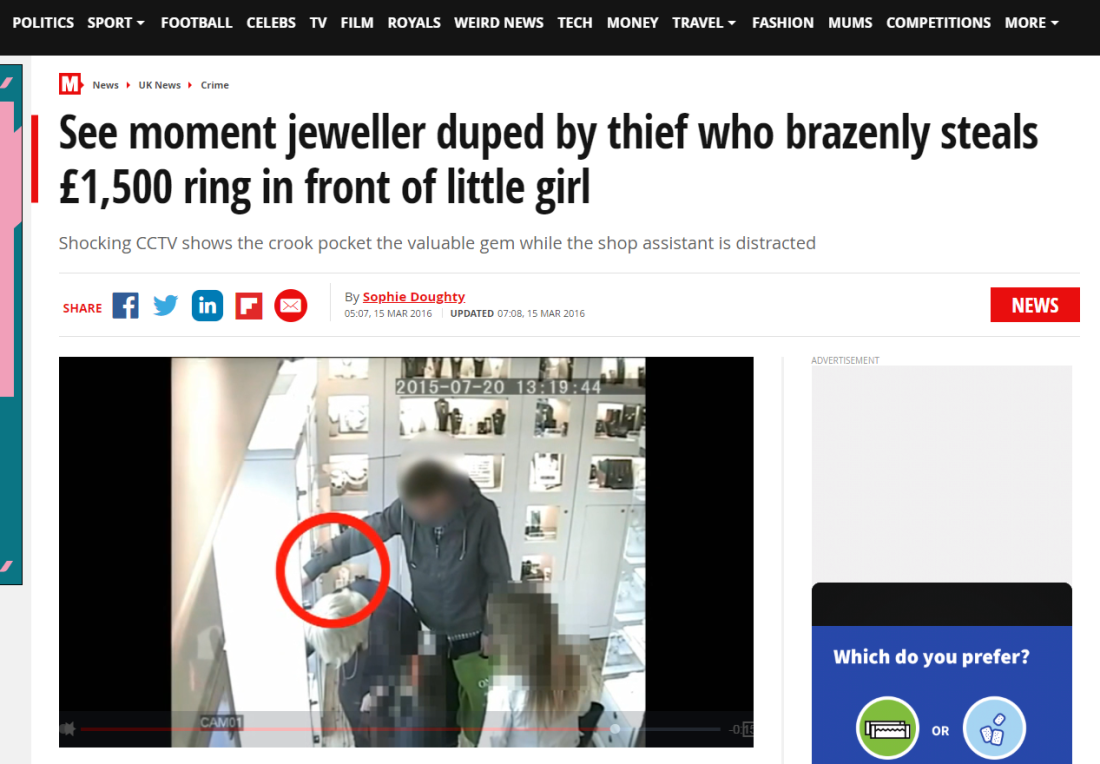
Task: Share article on Facebook
Action: [126, 306]
